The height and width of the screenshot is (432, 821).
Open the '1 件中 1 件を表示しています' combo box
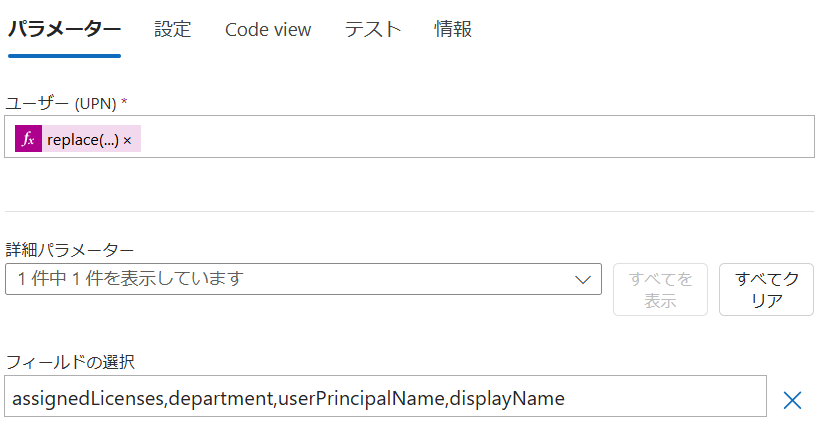pyautogui.click(x=303, y=279)
